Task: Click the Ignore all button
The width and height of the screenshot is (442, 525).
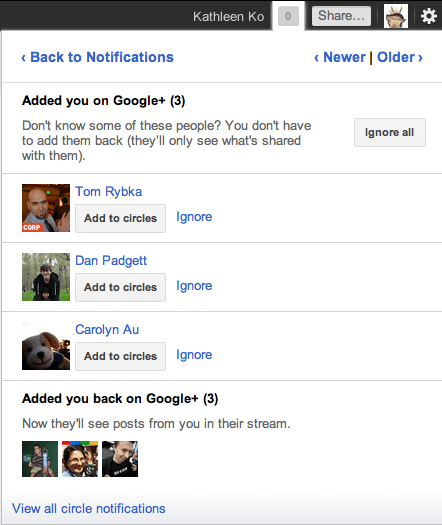Action: pos(390,132)
